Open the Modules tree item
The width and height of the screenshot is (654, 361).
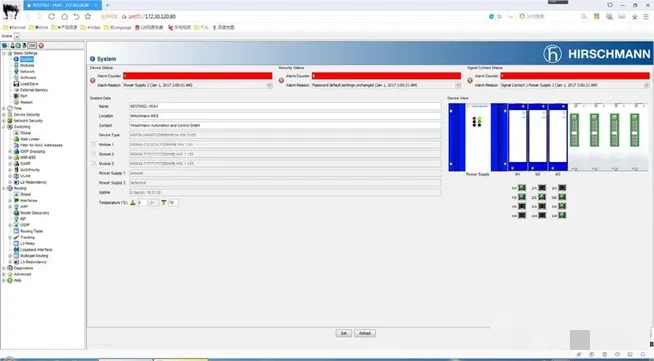click(x=27, y=65)
